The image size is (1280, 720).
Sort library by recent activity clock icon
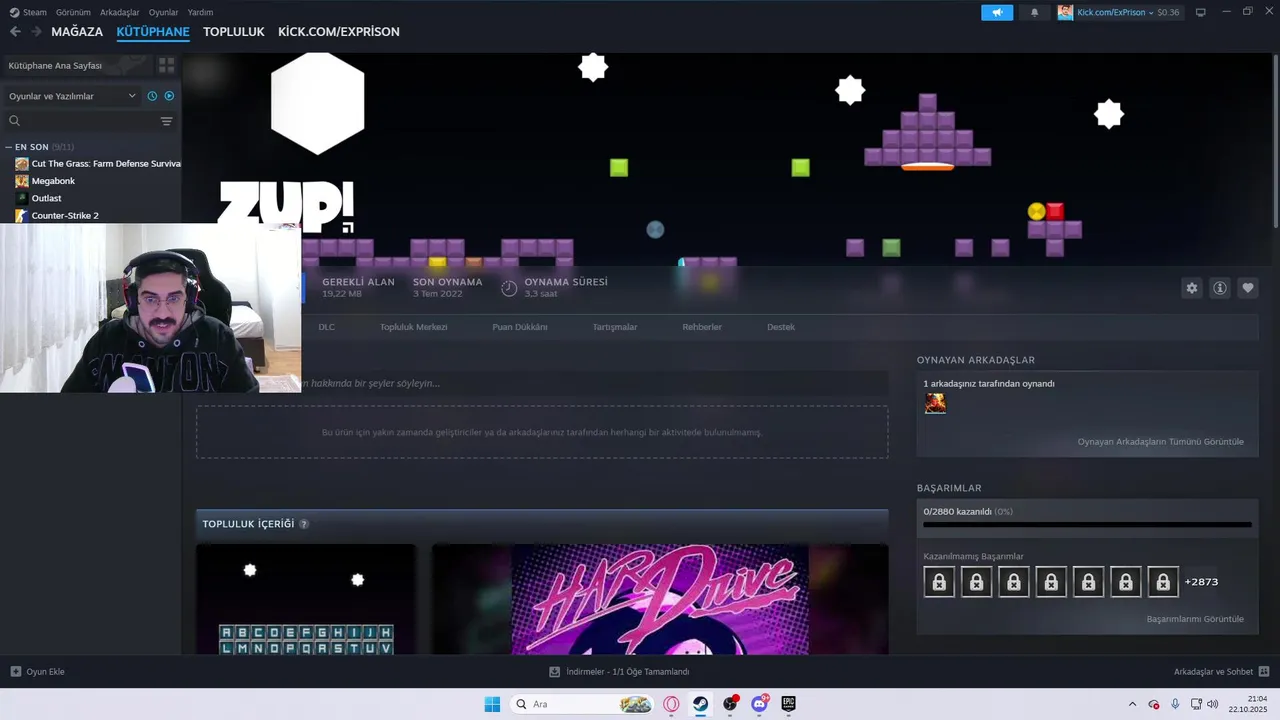point(152,96)
